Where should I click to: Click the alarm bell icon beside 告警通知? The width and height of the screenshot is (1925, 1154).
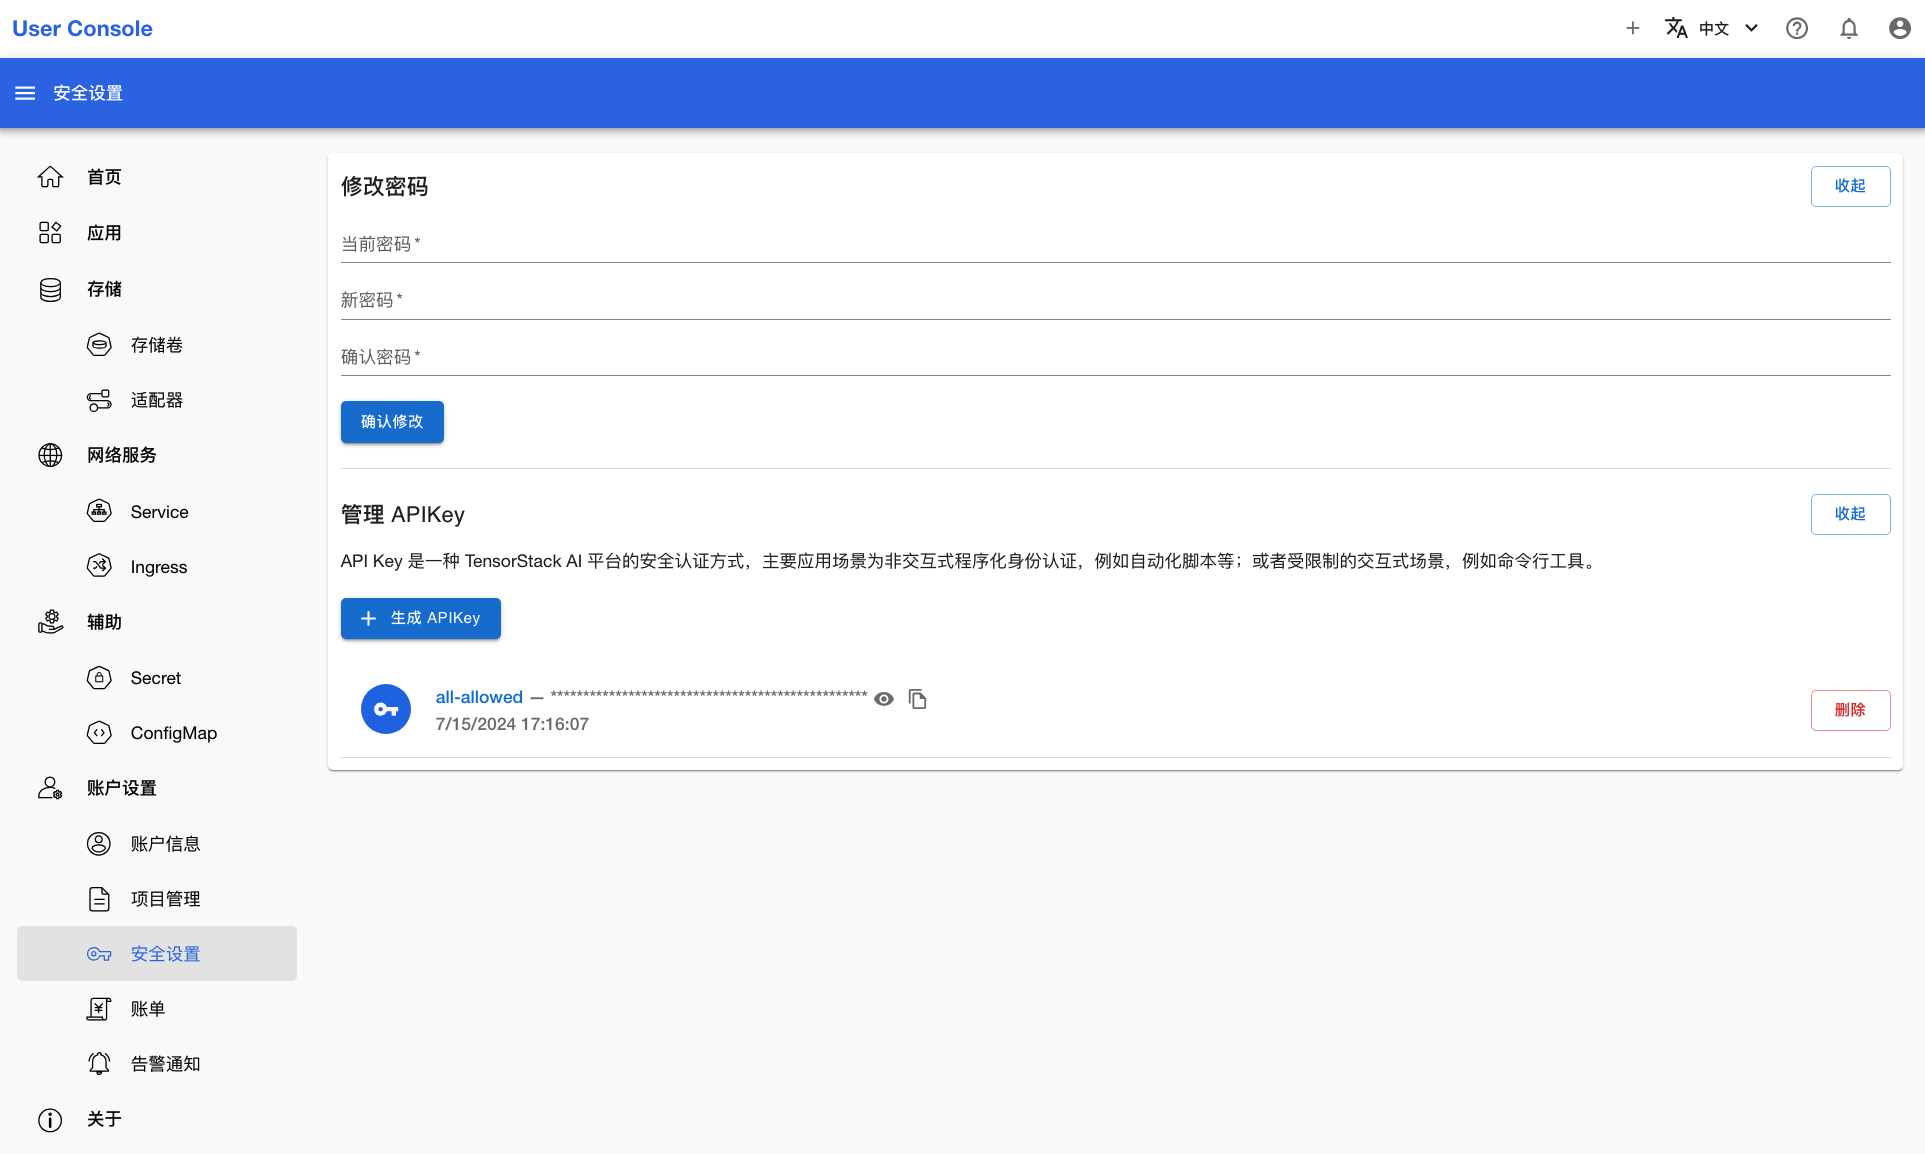coord(99,1064)
